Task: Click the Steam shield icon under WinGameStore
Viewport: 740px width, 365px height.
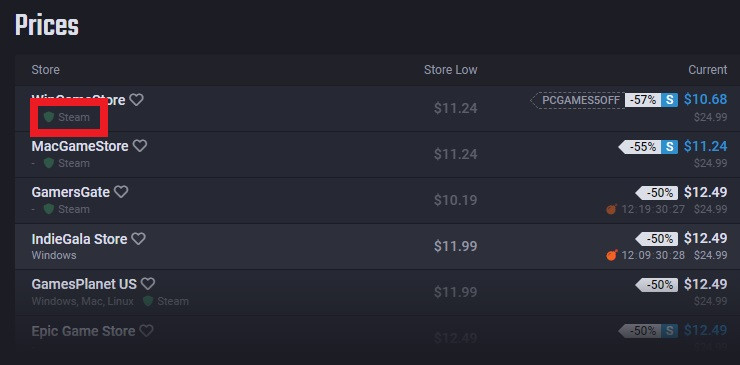Action: coord(49,117)
